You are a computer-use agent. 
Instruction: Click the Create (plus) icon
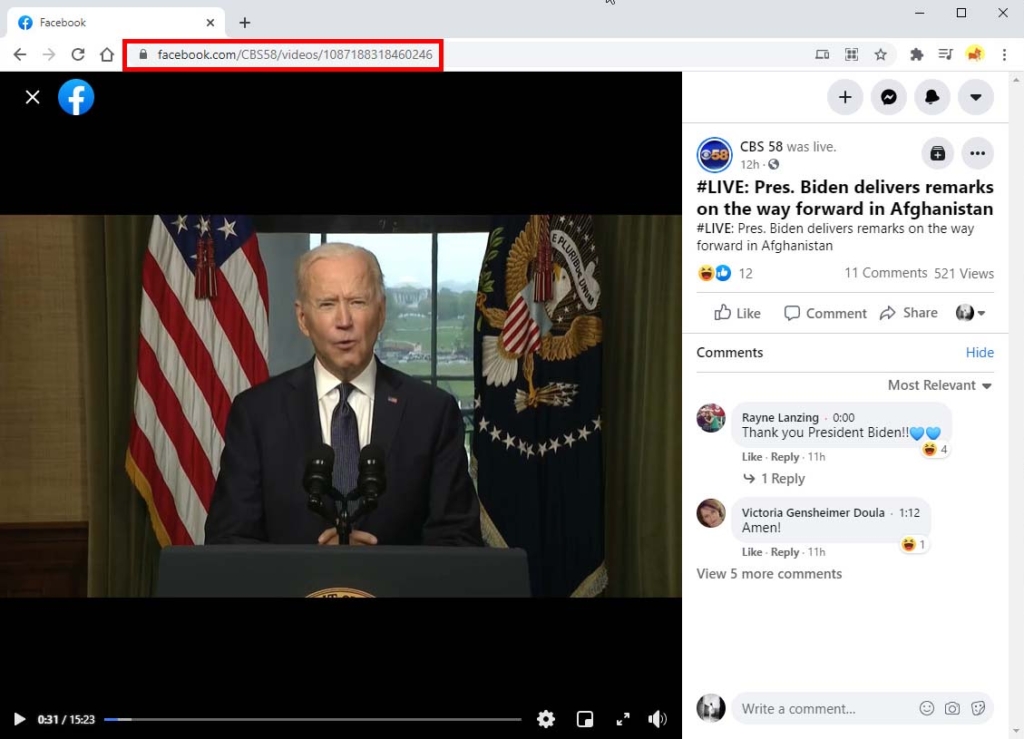(845, 97)
